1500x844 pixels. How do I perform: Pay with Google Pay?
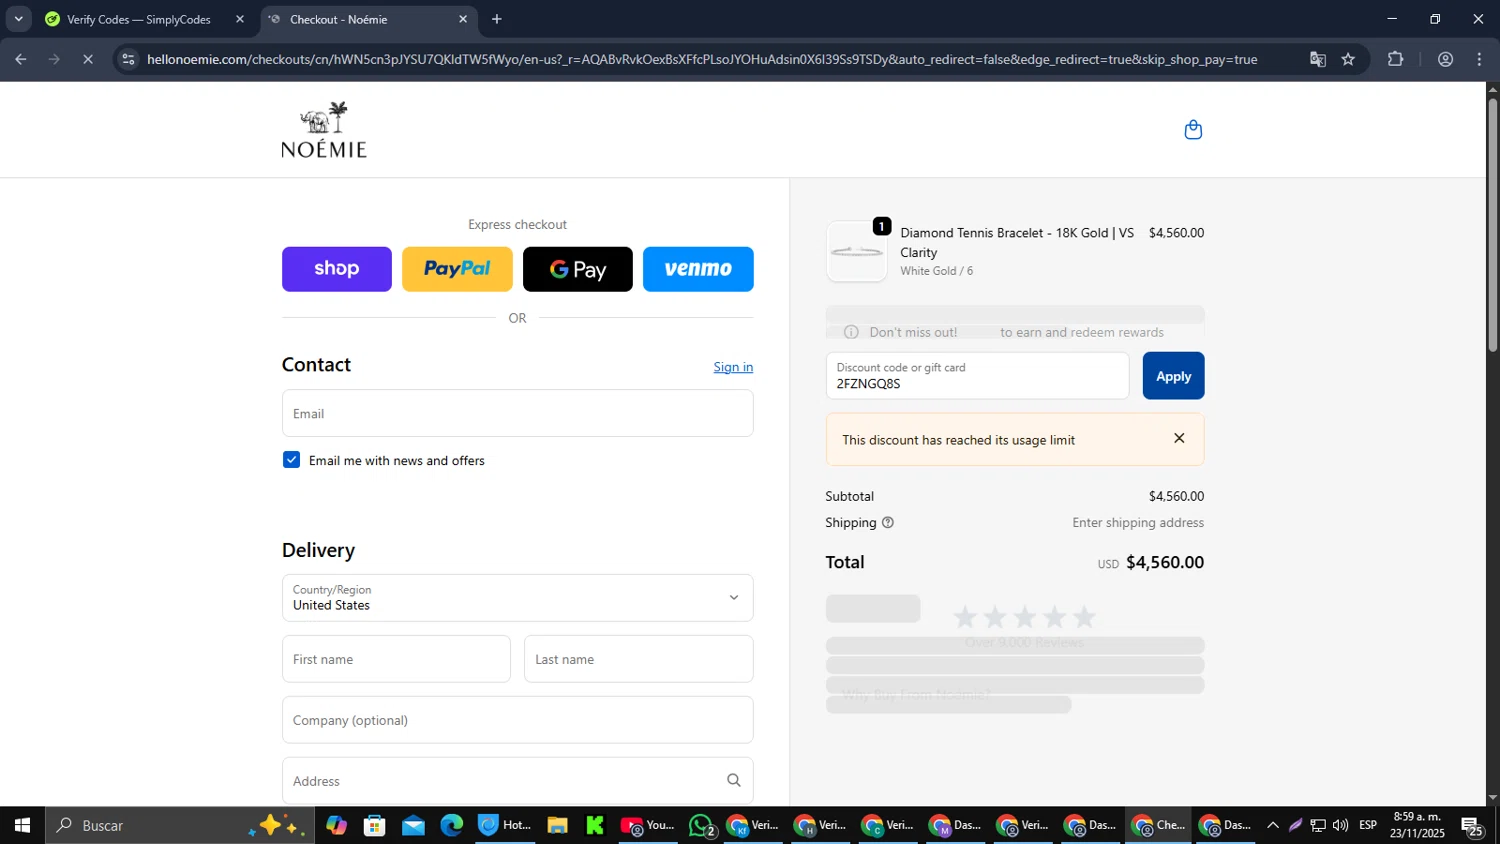[x=578, y=269]
